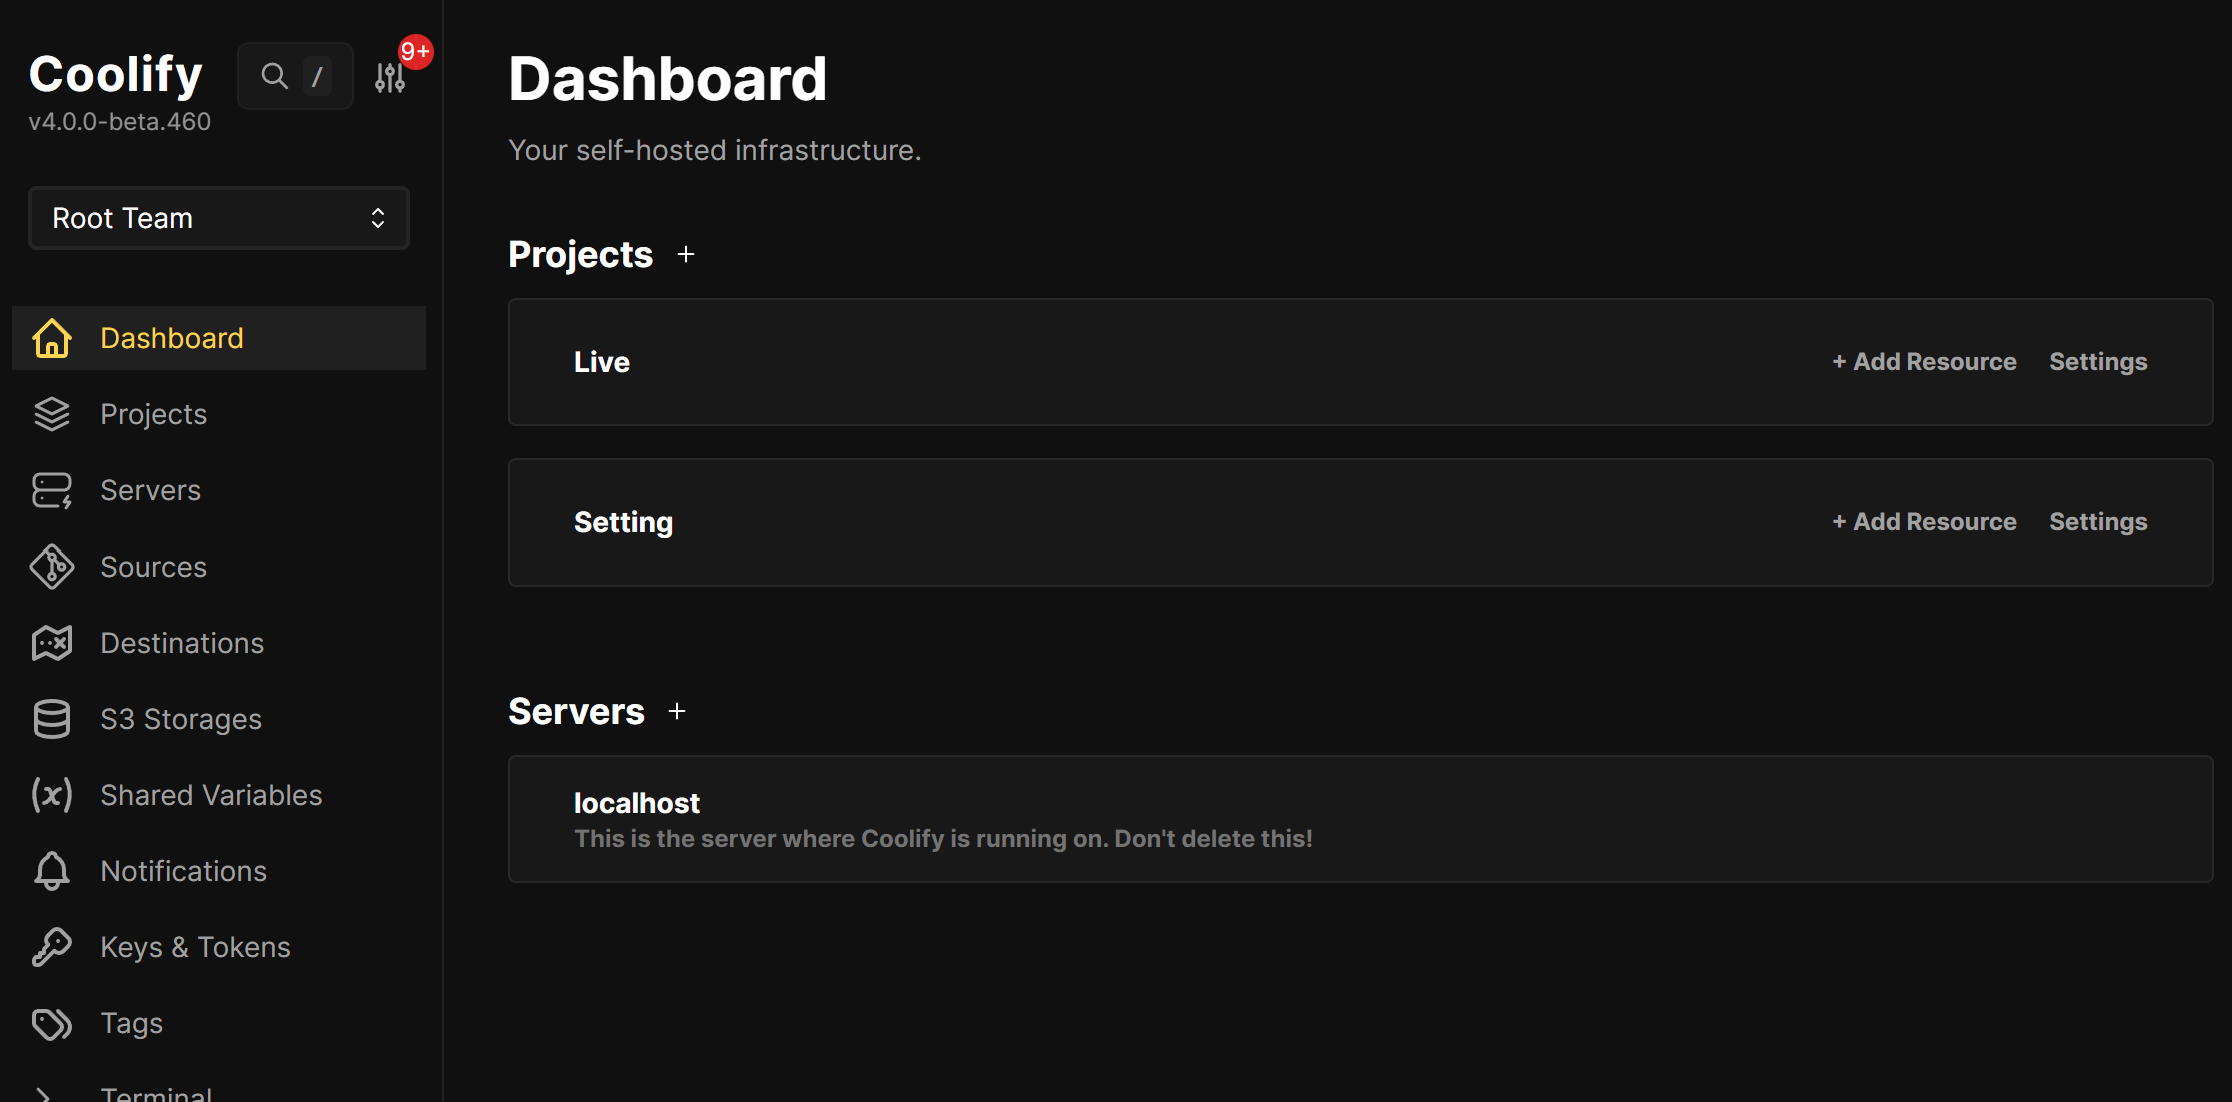Click the Keys & Tokens key icon
Image resolution: width=2232 pixels, height=1102 pixels.
pyautogui.click(x=52, y=947)
